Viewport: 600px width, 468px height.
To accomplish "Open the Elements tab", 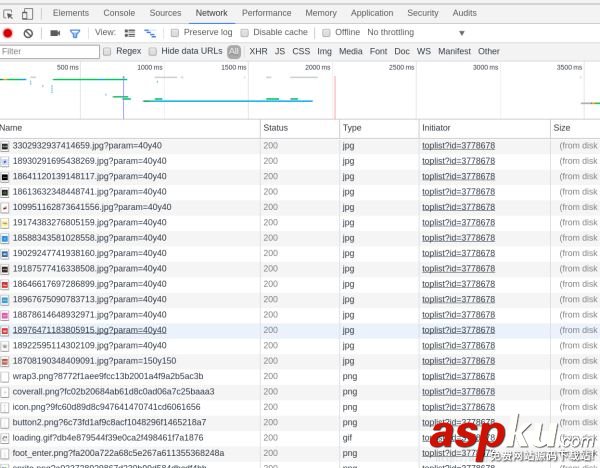I will [71, 13].
